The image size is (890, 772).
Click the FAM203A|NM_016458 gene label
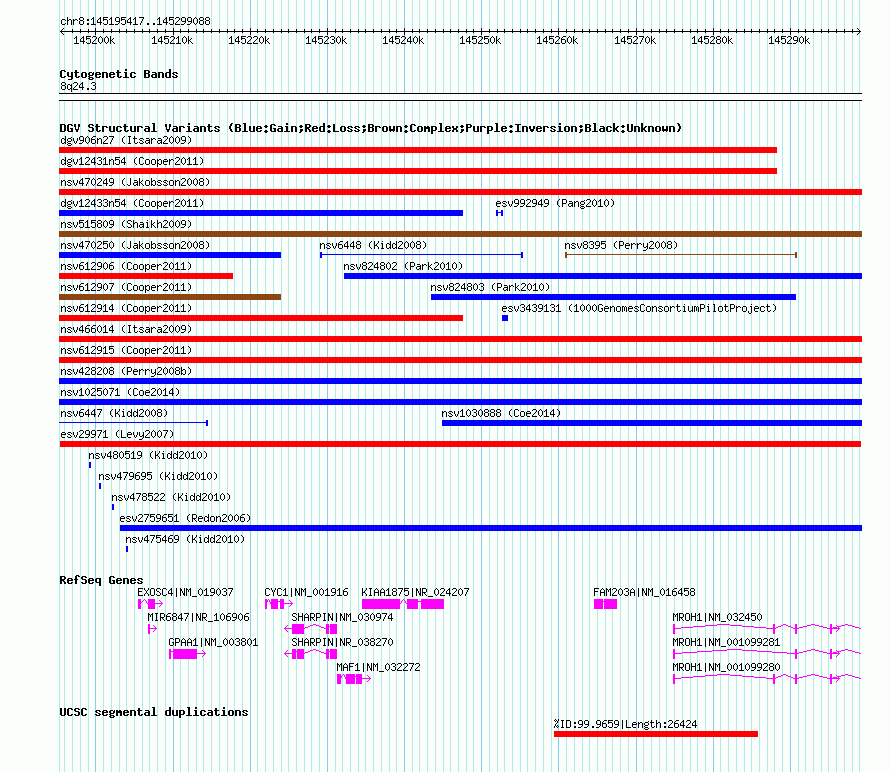point(644,592)
